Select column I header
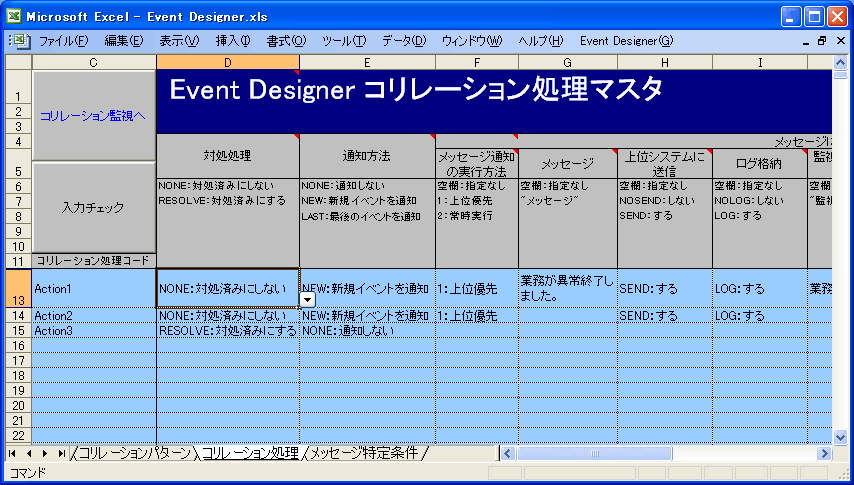This screenshot has height=485, width=854. [760, 62]
